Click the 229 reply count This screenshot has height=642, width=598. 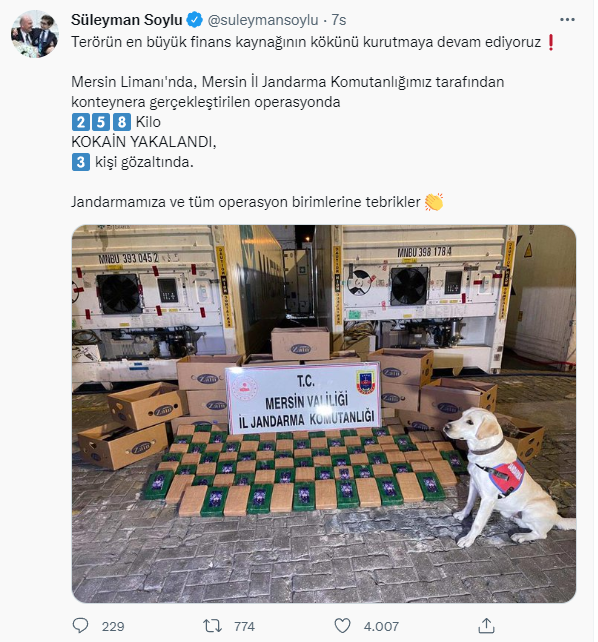point(113,626)
